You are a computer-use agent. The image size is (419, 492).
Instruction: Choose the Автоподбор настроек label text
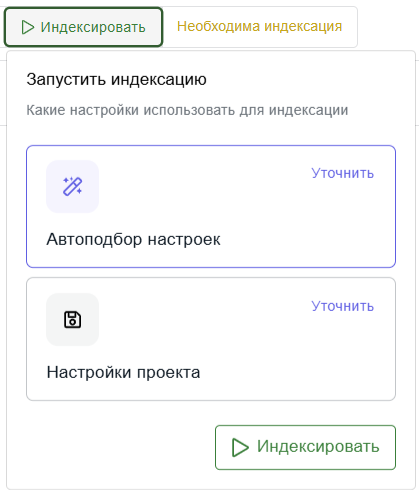point(133,239)
